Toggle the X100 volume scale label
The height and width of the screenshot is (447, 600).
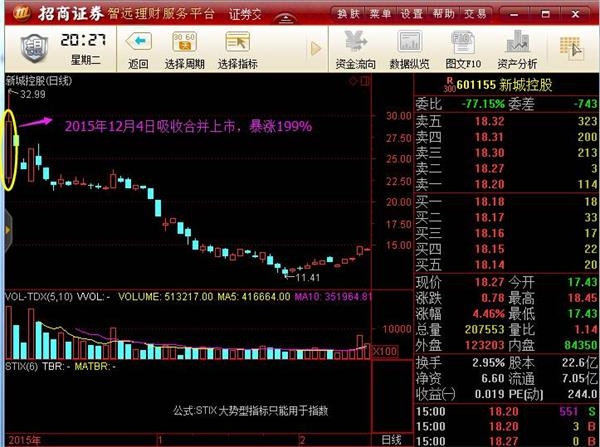pos(385,351)
